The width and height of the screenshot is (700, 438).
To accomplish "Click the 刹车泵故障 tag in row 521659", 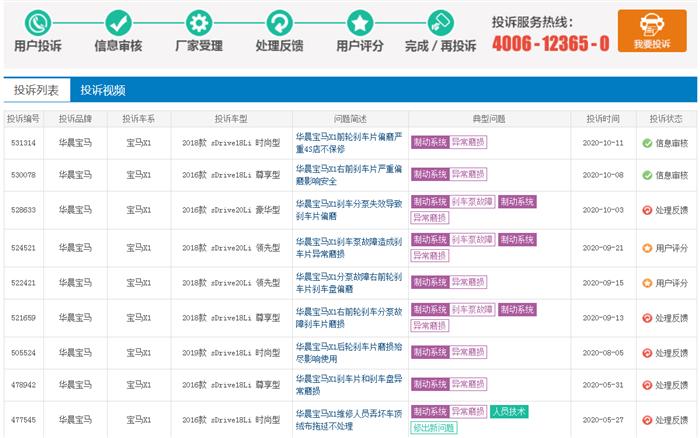I will click(x=472, y=310).
